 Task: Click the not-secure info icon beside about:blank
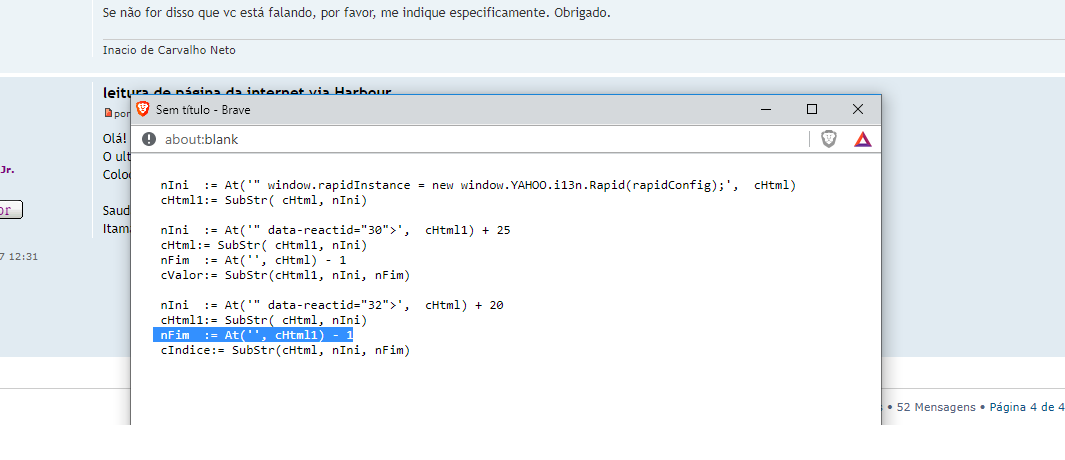(149, 139)
